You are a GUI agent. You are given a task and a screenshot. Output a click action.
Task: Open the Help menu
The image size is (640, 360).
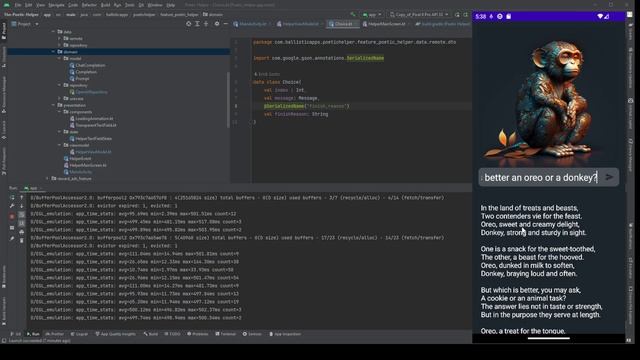point(171,5)
